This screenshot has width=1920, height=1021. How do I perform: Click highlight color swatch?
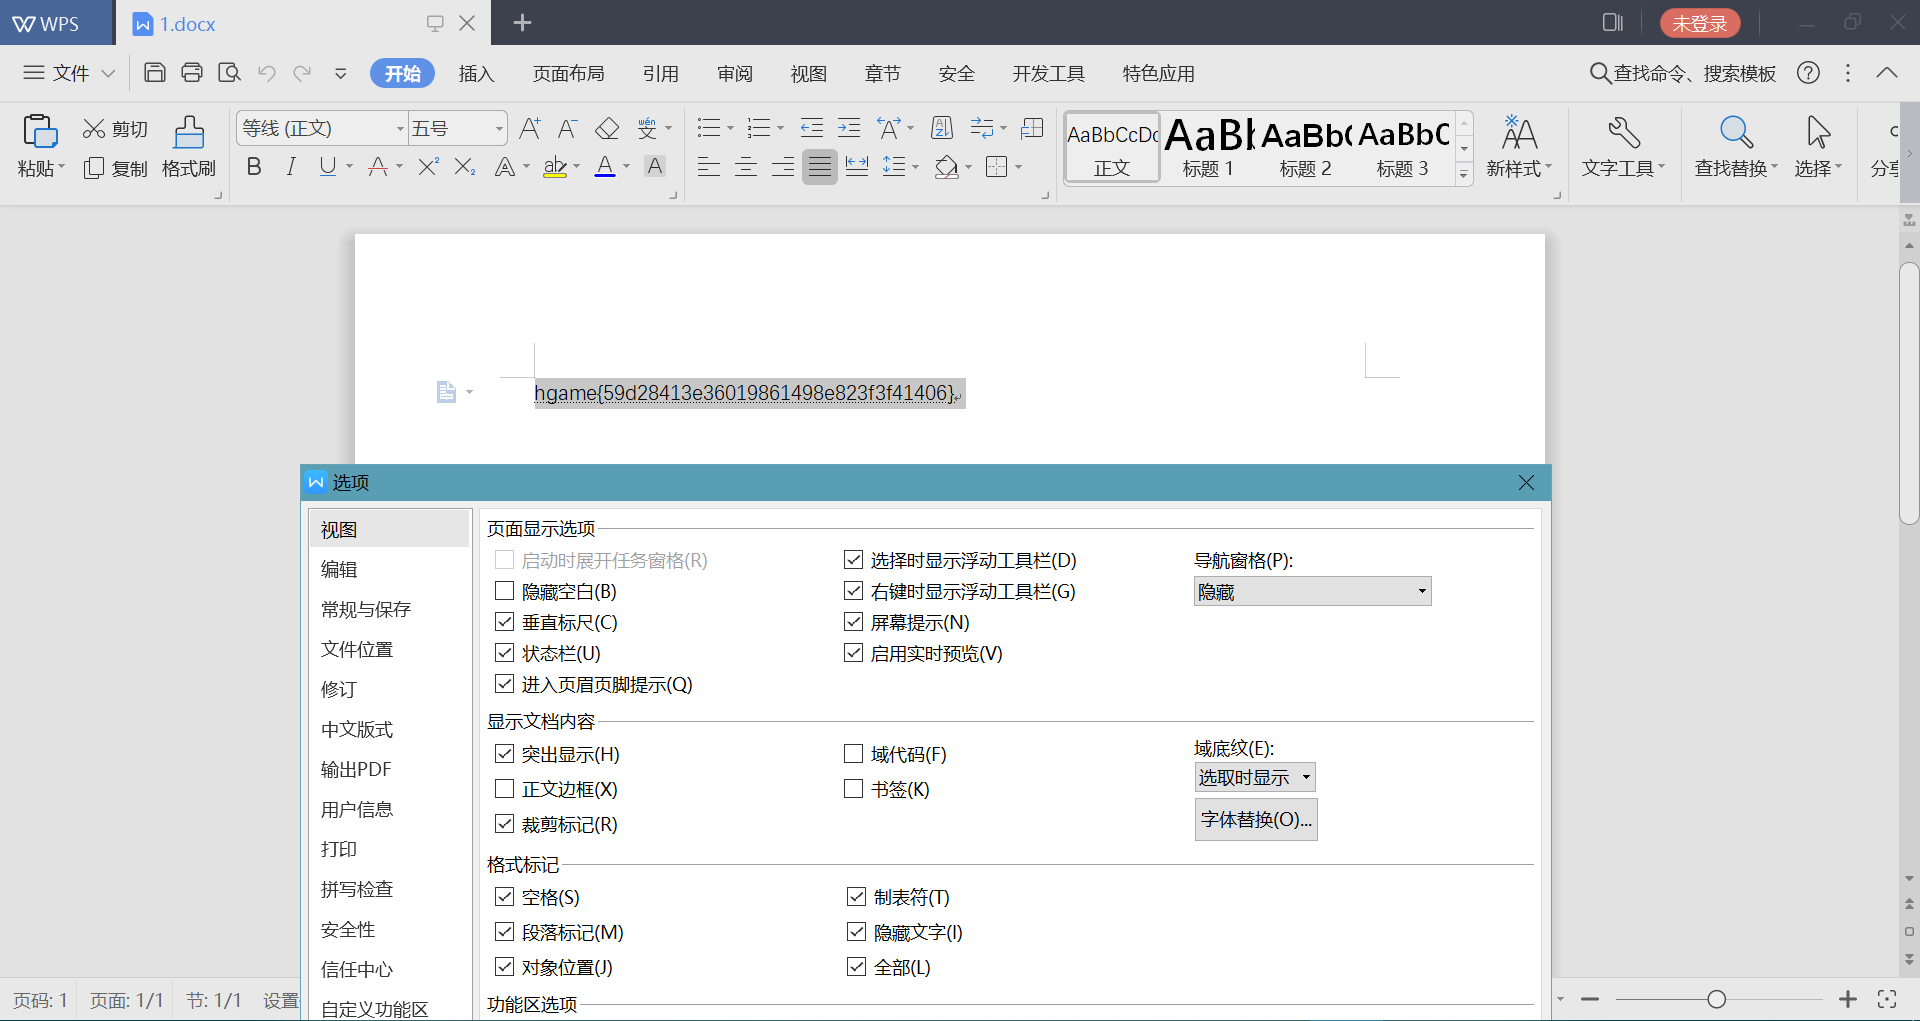pos(555,167)
